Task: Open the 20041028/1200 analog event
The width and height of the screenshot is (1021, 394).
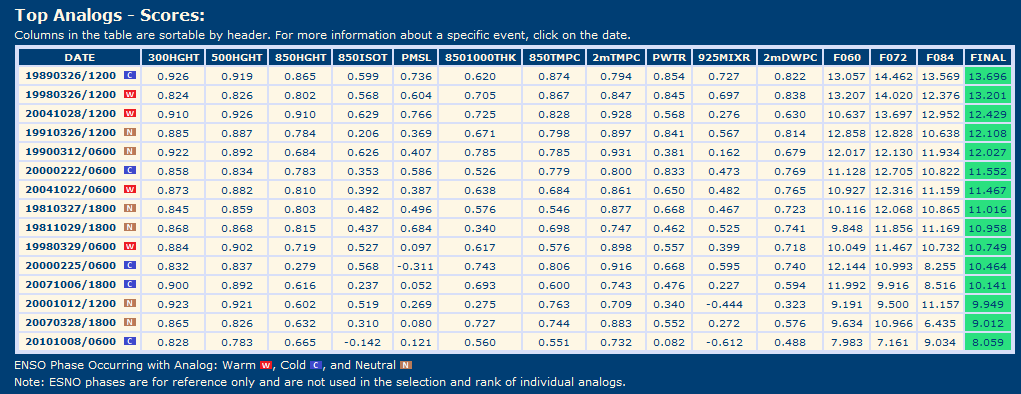Action: click(70, 113)
